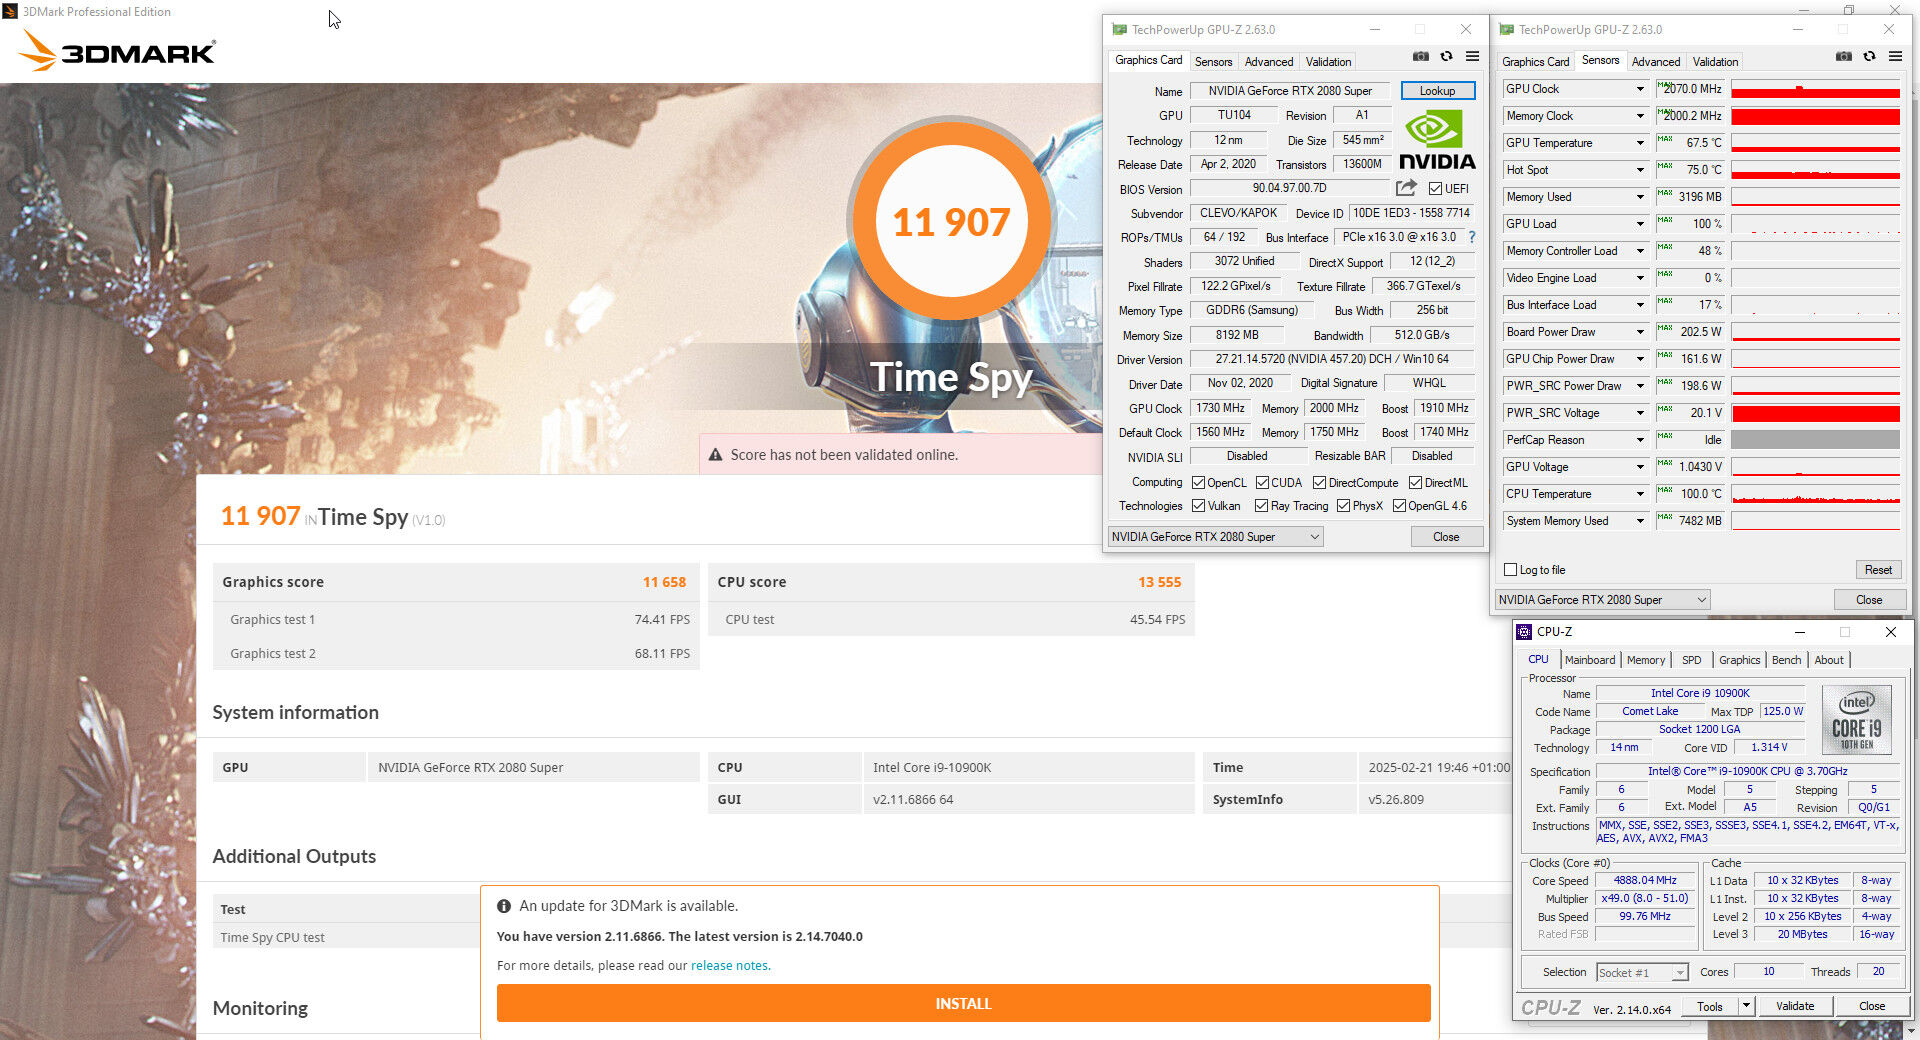This screenshot has width=1920, height=1040.
Task: Click 3DMark Professional Edition title bar icon
Action: 10,12
